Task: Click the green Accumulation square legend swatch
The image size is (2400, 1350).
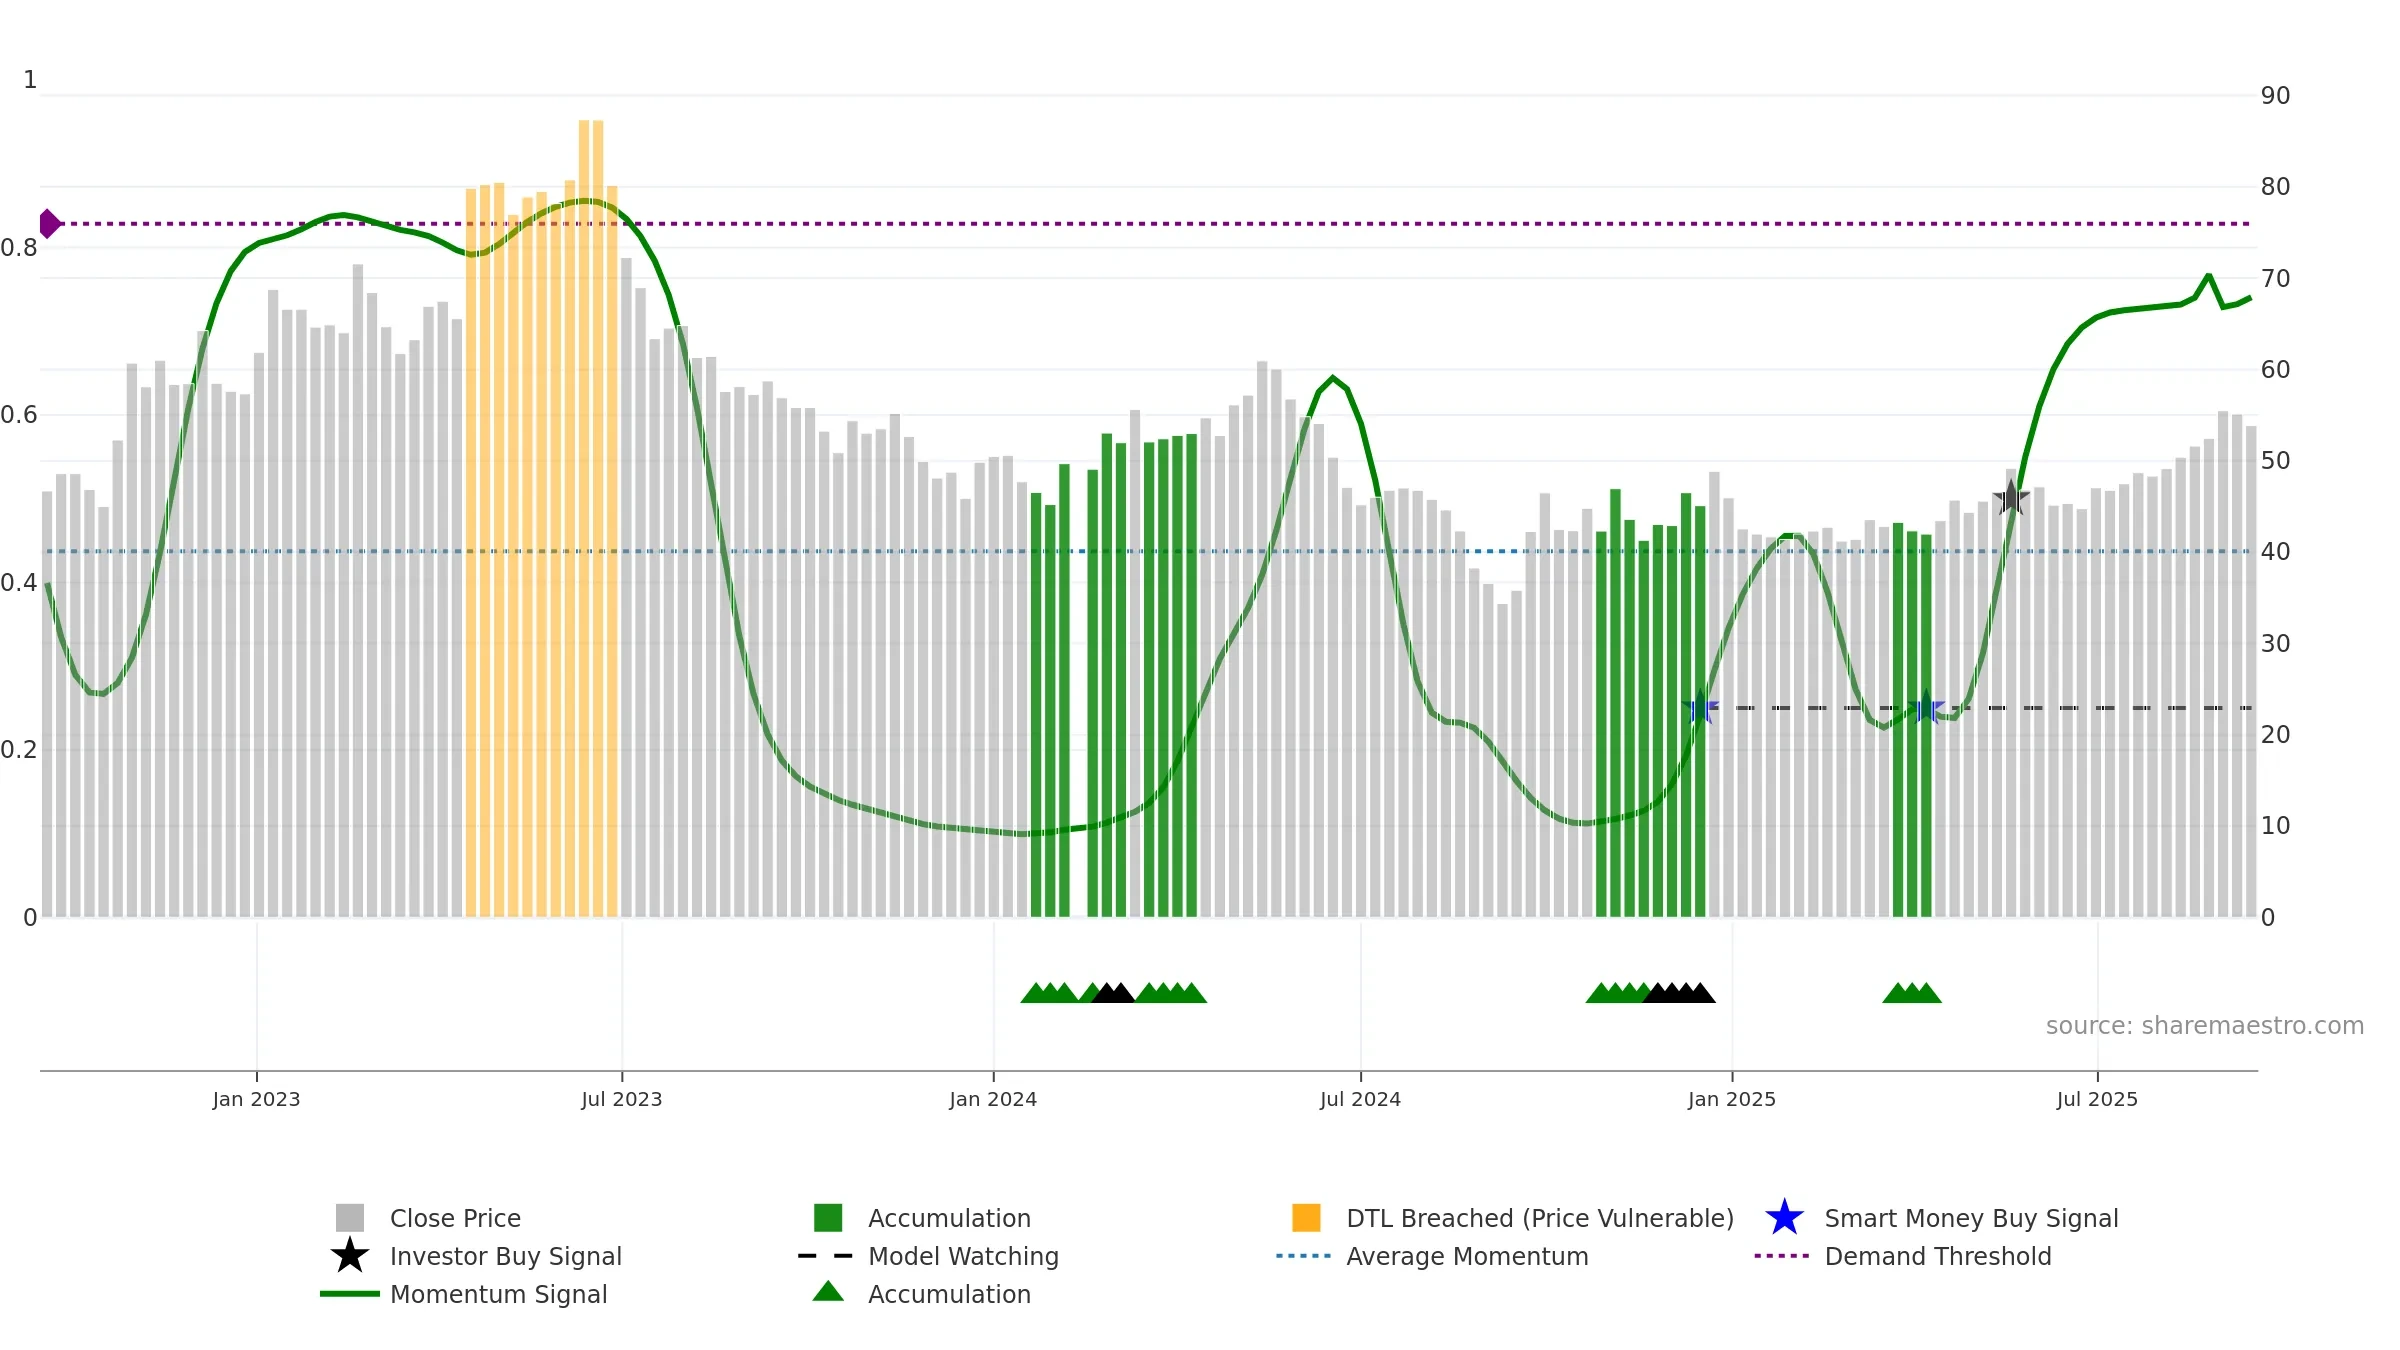Action: click(828, 1217)
